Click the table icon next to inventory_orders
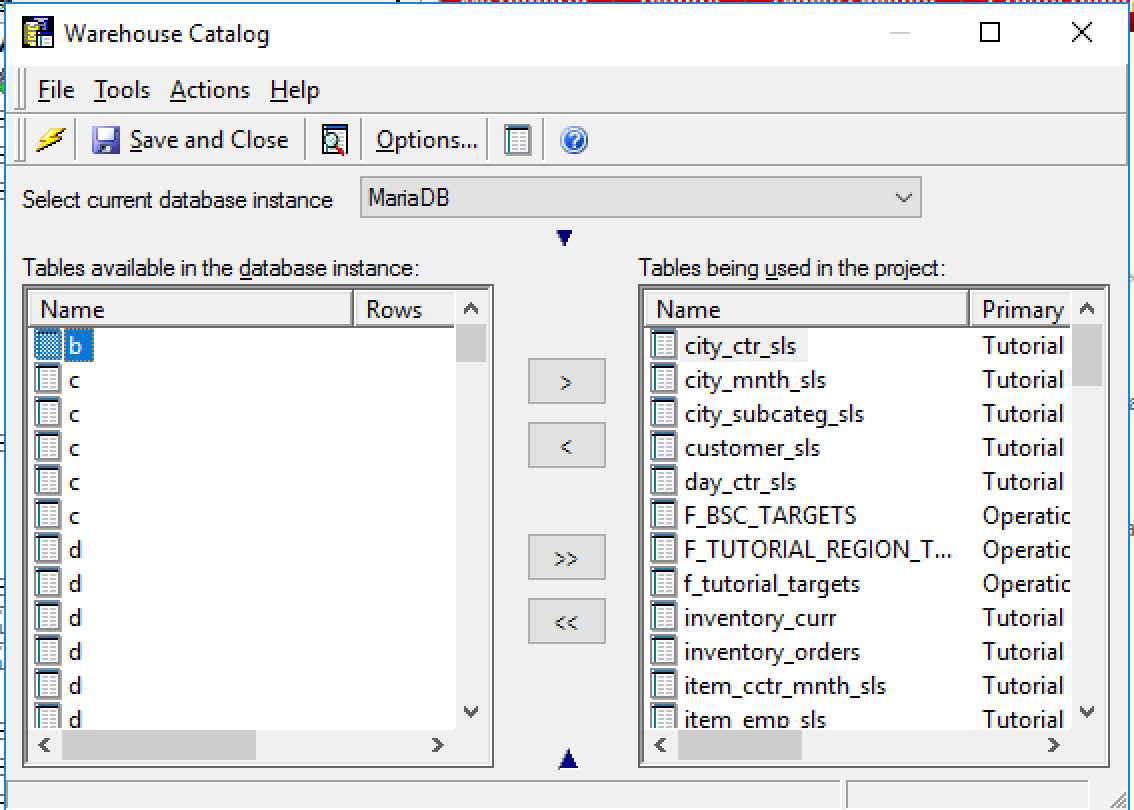1134x810 pixels. pos(662,651)
